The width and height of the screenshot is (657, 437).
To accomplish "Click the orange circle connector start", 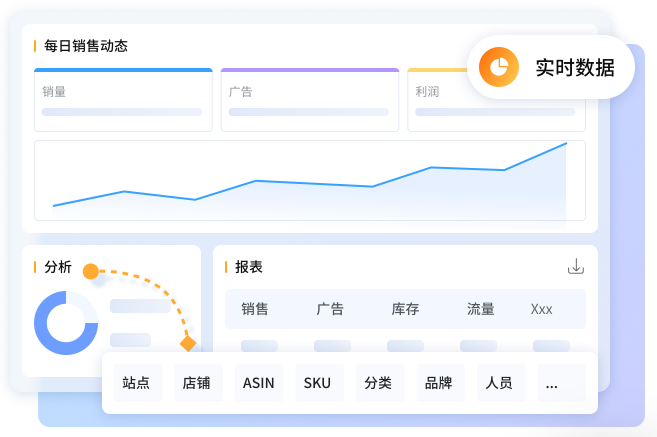I will 90,271.
